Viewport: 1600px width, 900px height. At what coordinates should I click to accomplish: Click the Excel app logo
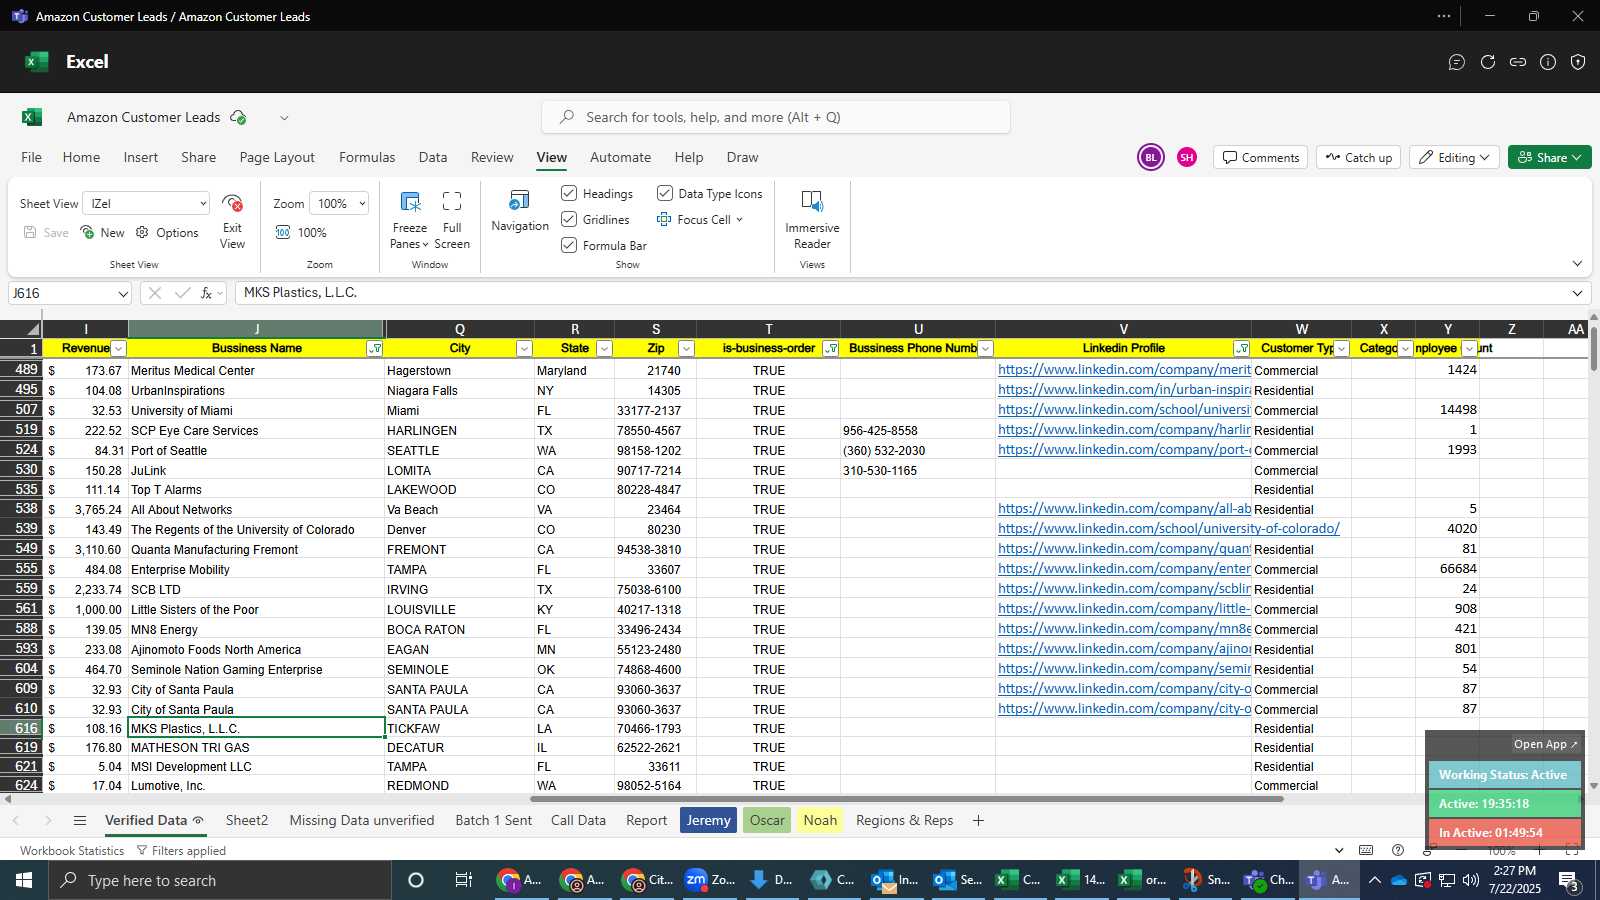pyautogui.click(x=37, y=62)
